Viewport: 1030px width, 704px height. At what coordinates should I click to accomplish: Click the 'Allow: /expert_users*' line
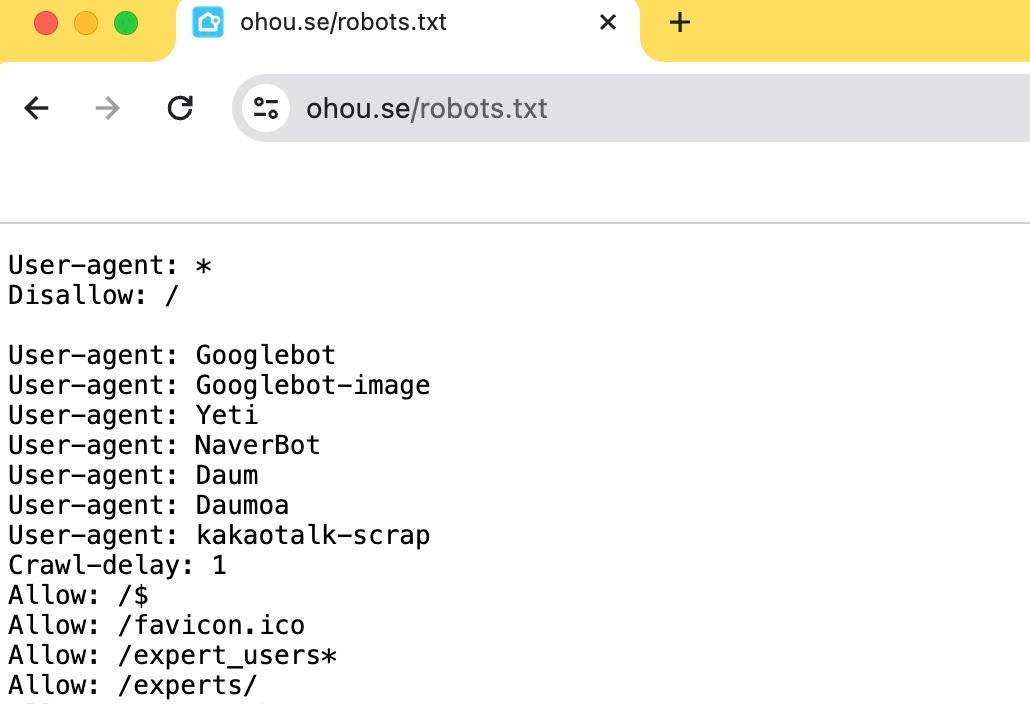pyautogui.click(x=173, y=655)
